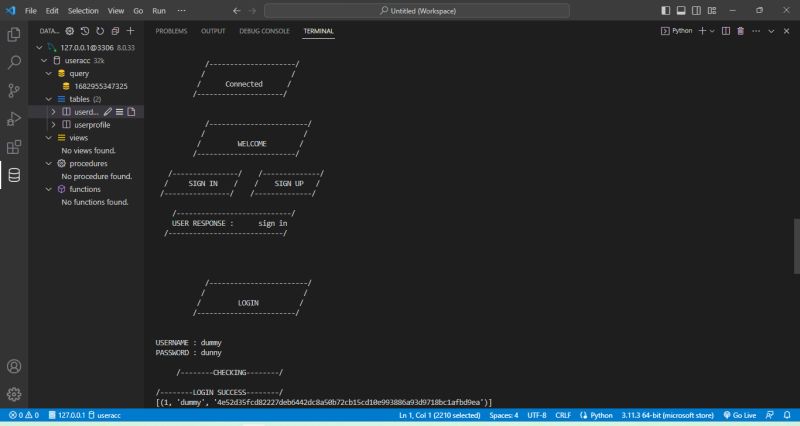This screenshot has width=800, height=426.
Task: Open query history icon in database panel
Action: pos(85,31)
